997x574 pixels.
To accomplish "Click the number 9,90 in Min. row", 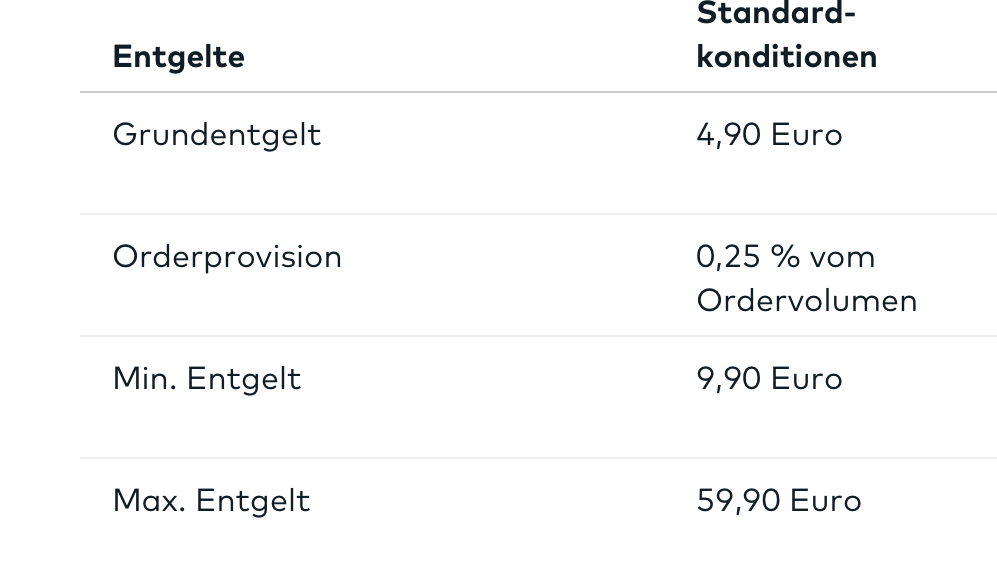I will pyautogui.click(x=729, y=379).
